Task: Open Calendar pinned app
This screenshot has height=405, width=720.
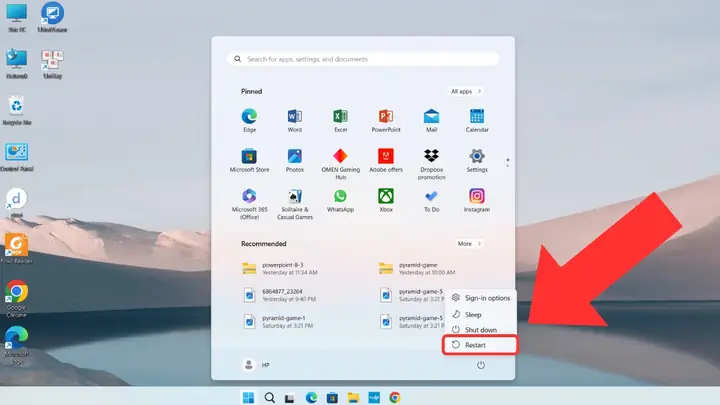Action: [x=477, y=121]
